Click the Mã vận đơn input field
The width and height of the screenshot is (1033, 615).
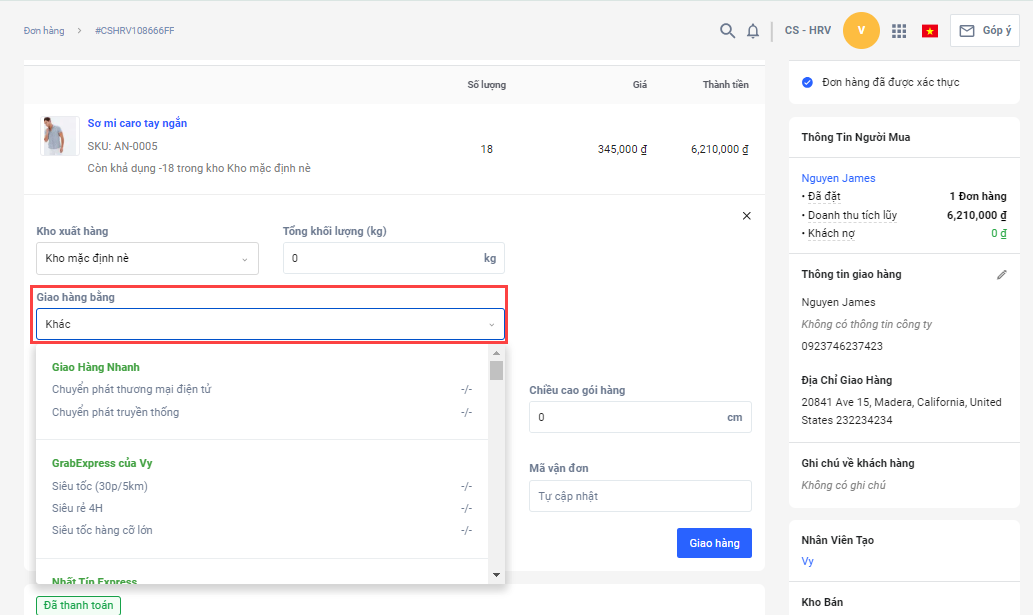point(639,496)
